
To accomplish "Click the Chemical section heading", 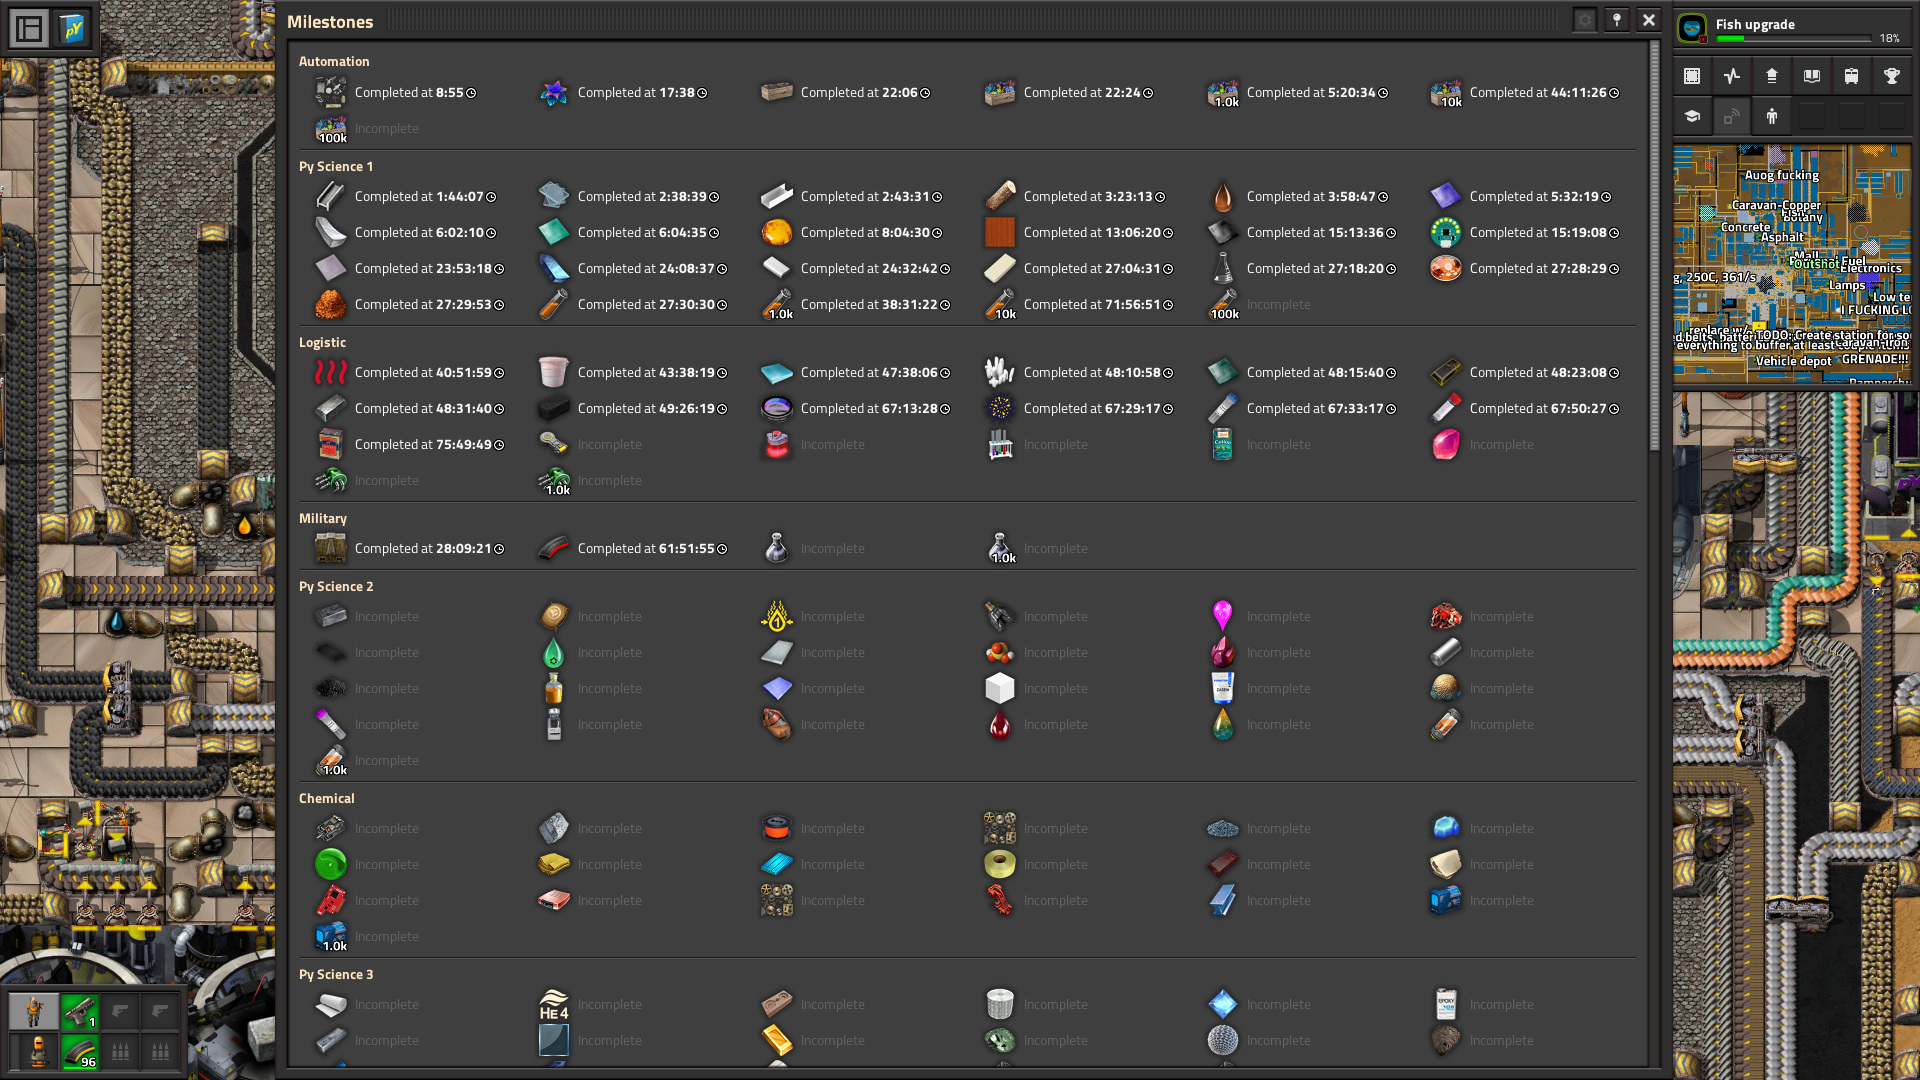I will (x=326, y=798).
